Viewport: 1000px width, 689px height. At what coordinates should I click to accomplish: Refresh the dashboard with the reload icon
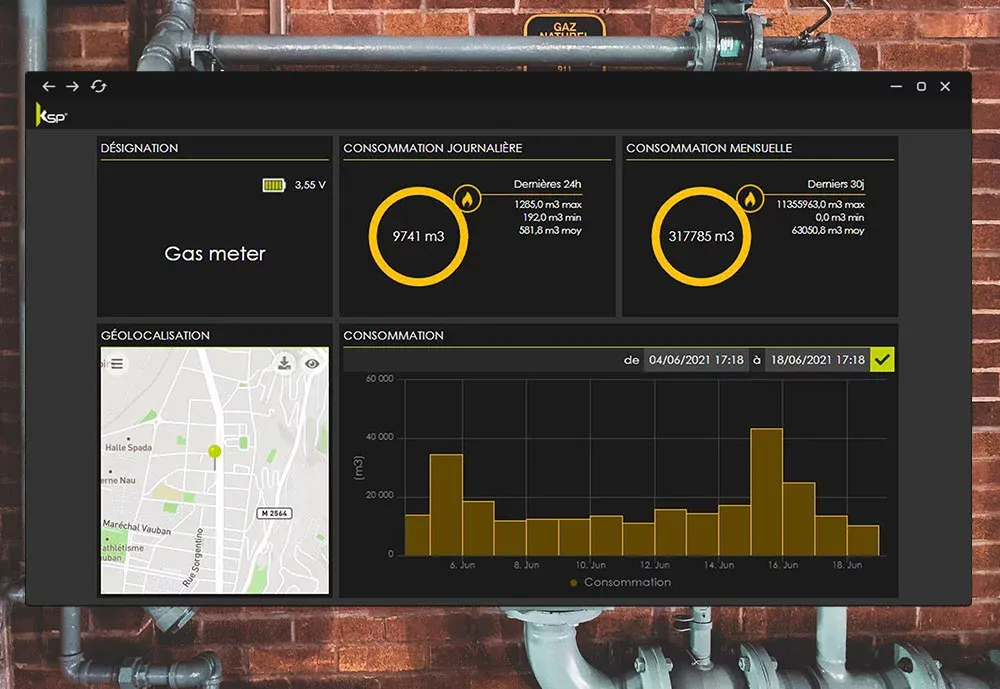point(98,87)
